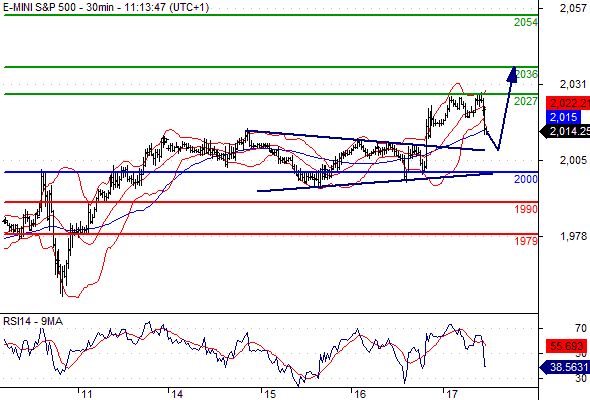
Task: Click the RSI 30 axis level
Action: tap(581, 378)
